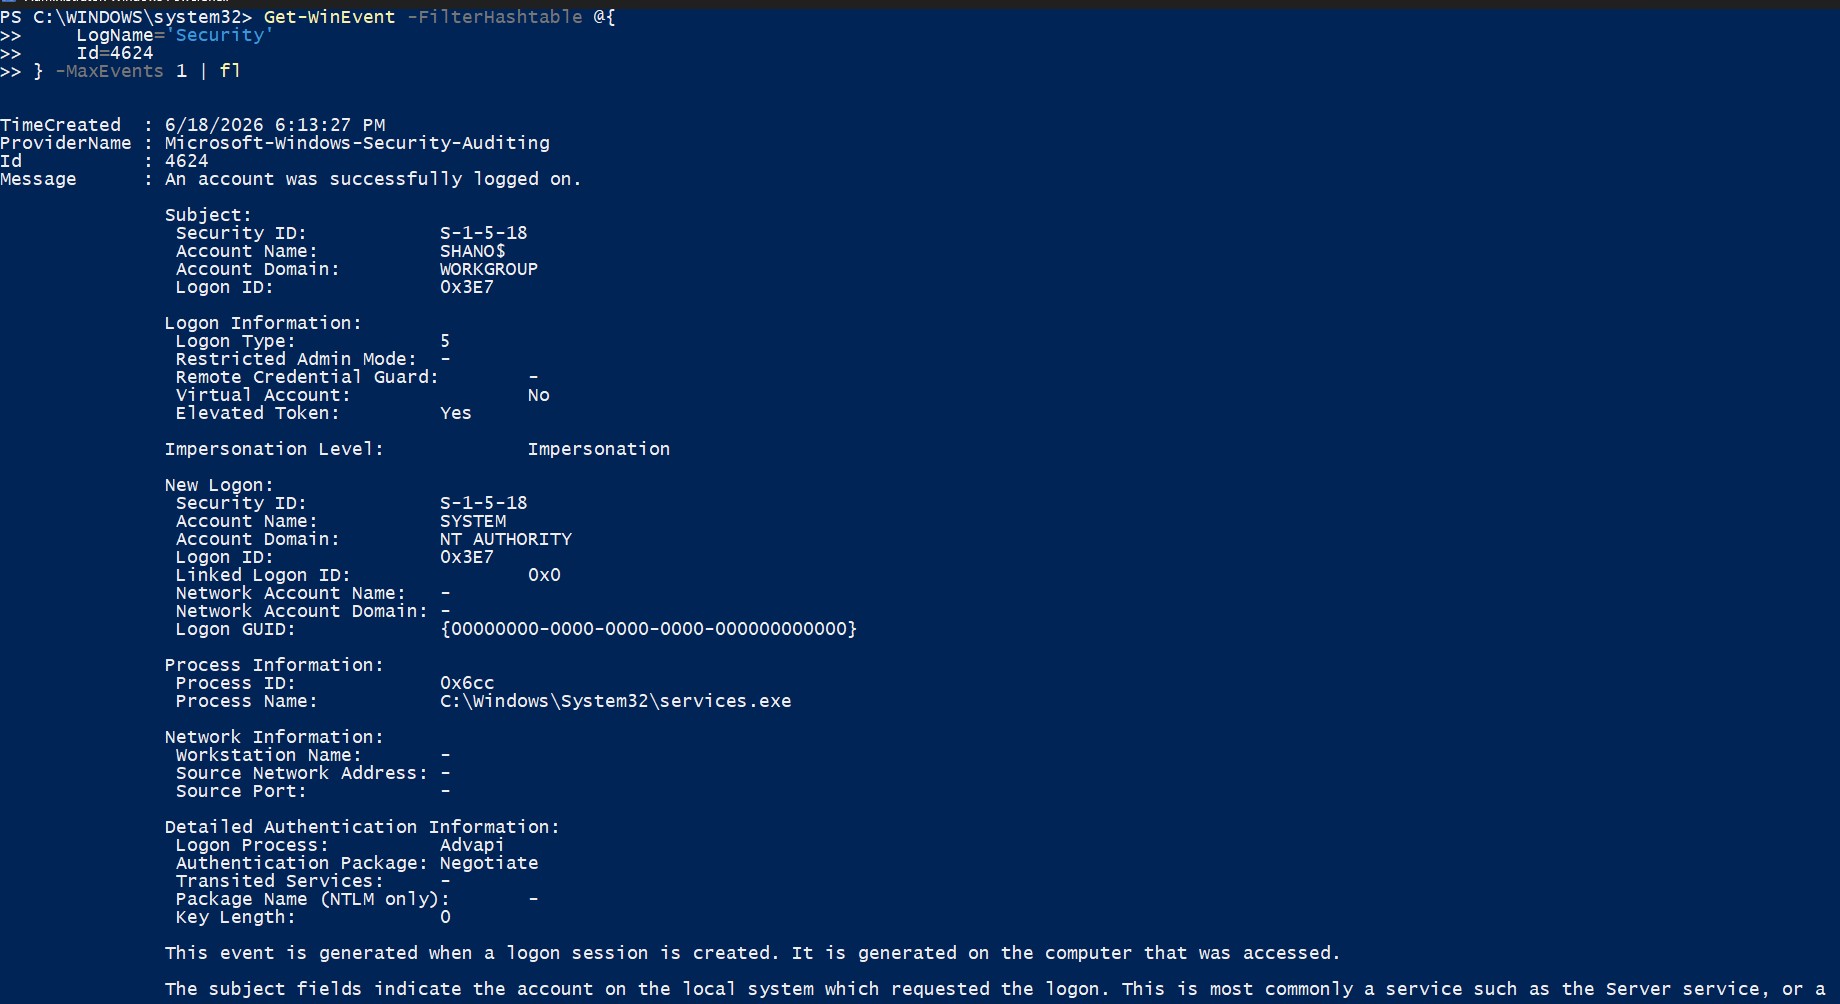
Task: Click the 'An account was successfully logged on' message
Action: [x=373, y=179]
